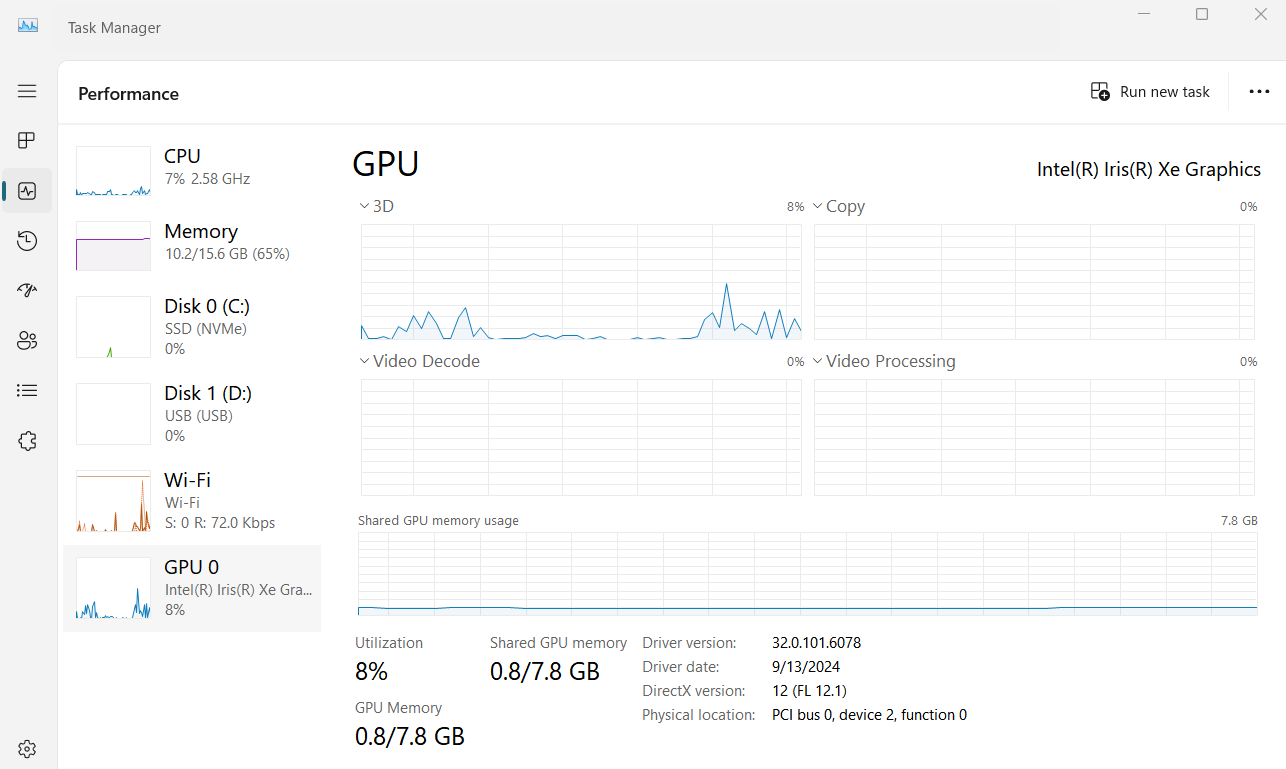The height and width of the screenshot is (769, 1286).
Task: Select the GPU 0 performance item
Action: click(192, 588)
